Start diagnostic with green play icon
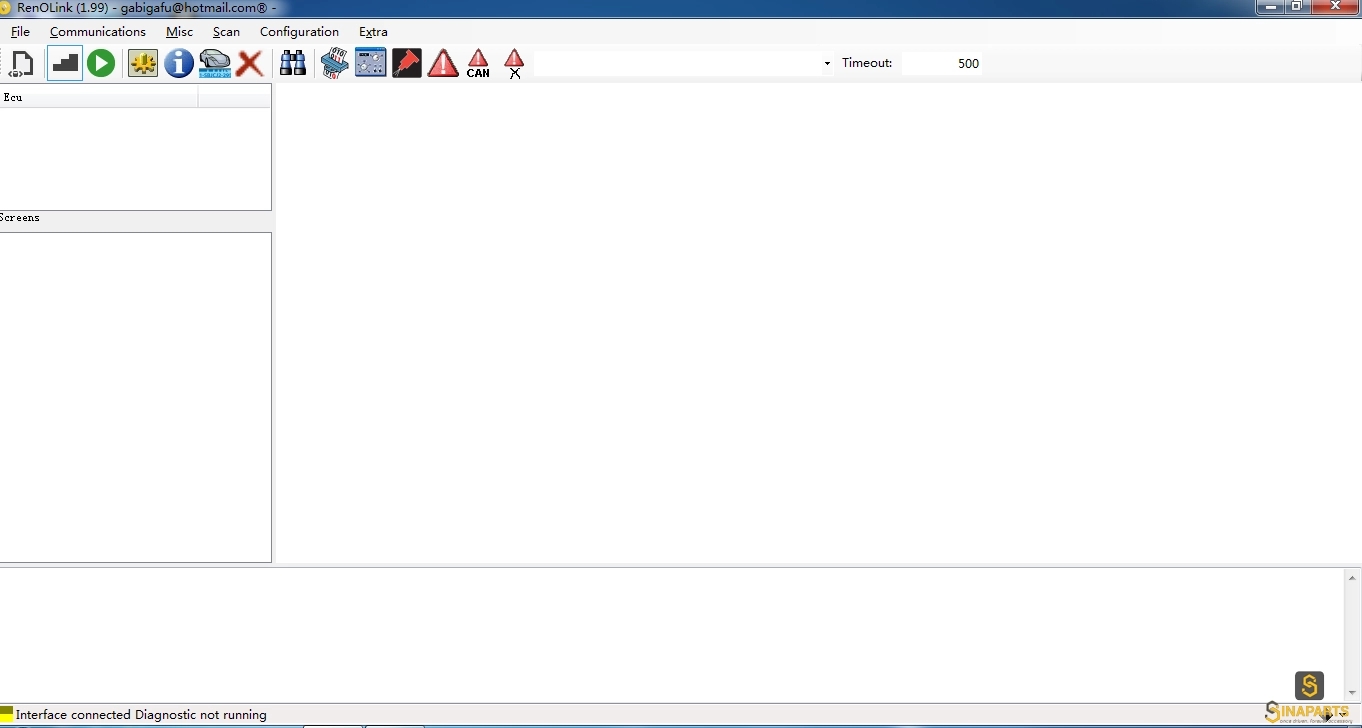1362x728 pixels. tap(101, 64)
